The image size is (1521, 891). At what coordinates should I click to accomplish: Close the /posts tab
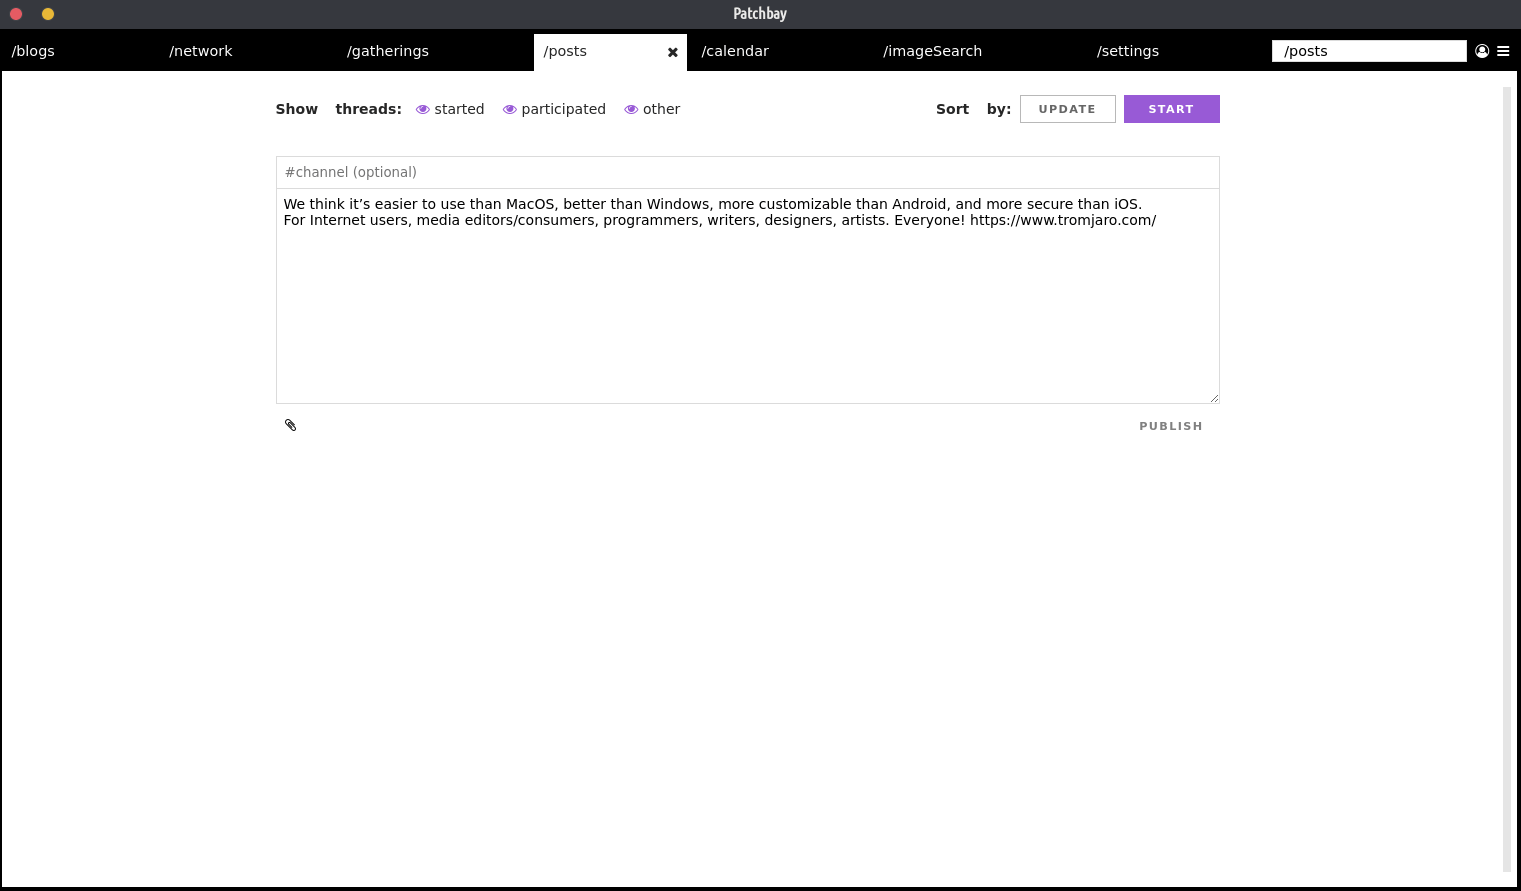coord(673,52)
